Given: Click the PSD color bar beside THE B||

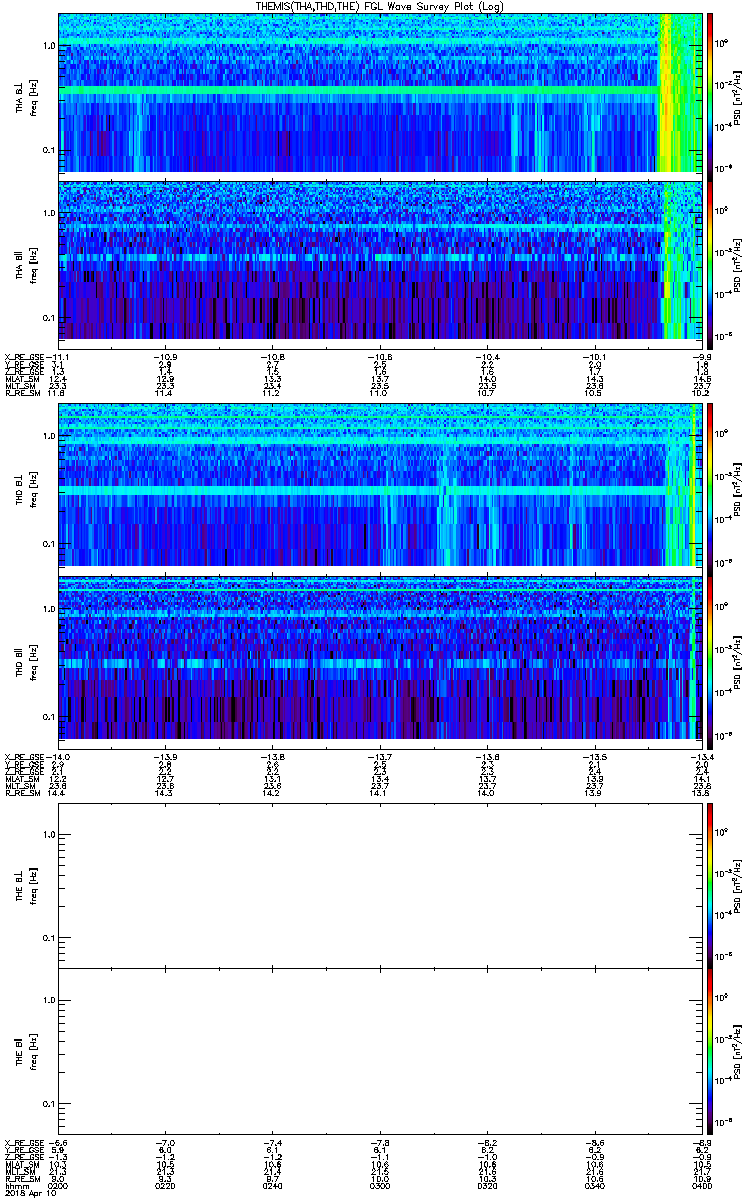Looking at the screenshot, I should tap(710, 1050).
